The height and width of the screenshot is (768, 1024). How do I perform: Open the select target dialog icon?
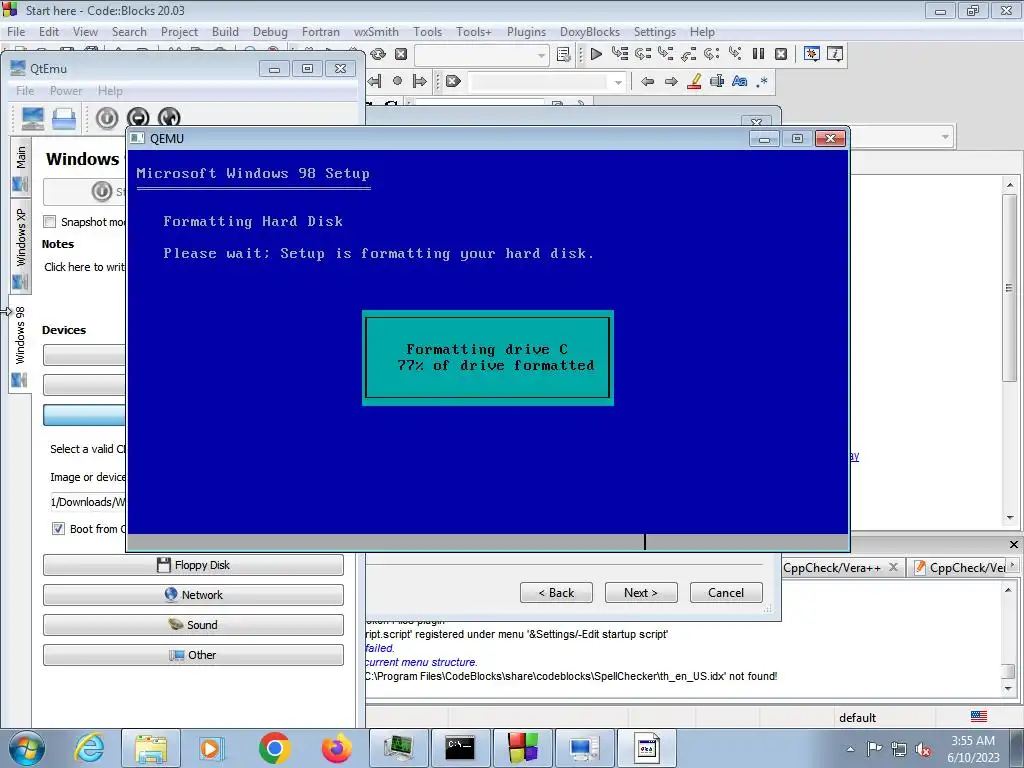click(564, 54)
